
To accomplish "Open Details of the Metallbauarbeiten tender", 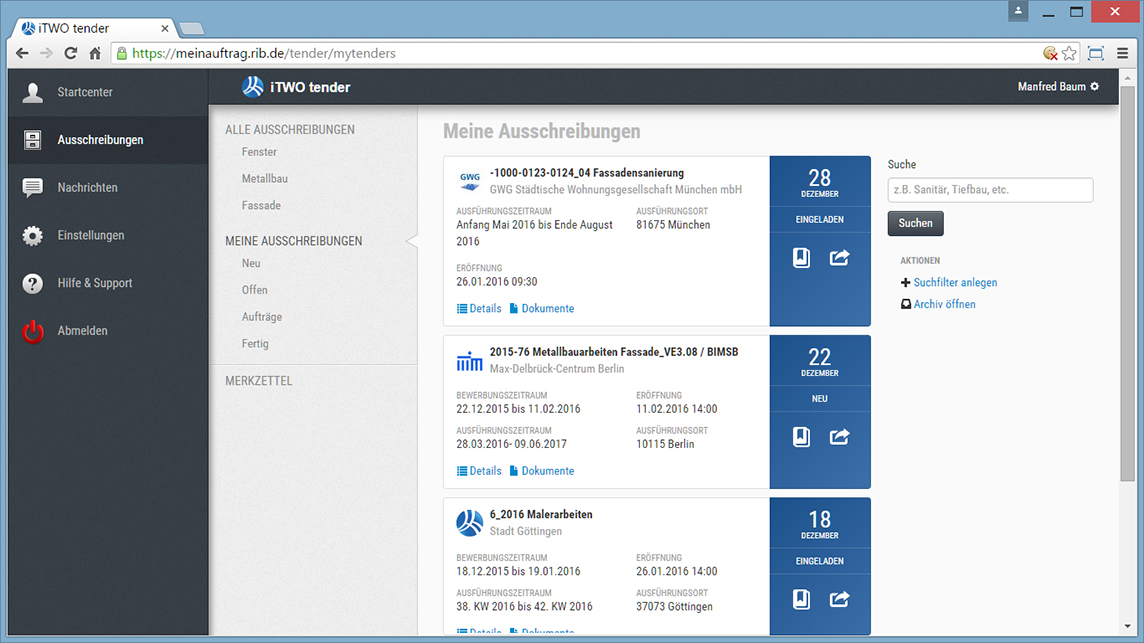I will tap(479, 471).
